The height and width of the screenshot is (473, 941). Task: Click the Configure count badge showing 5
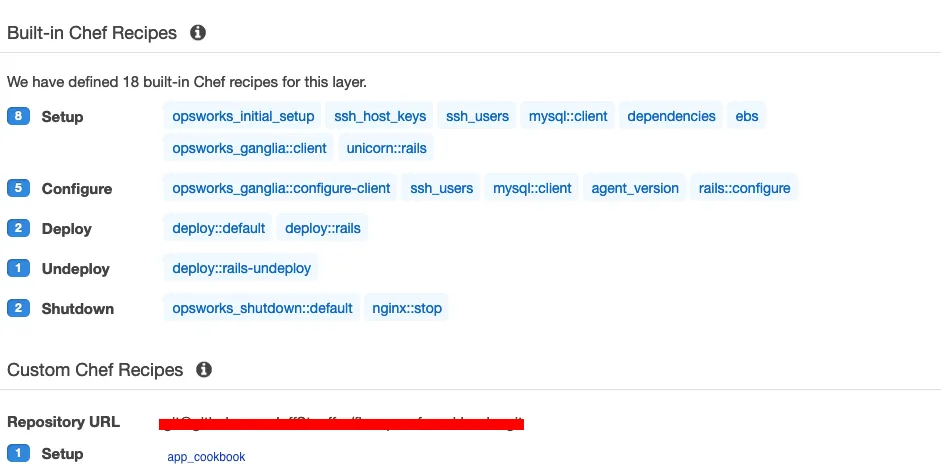click(x=18, y=188)
